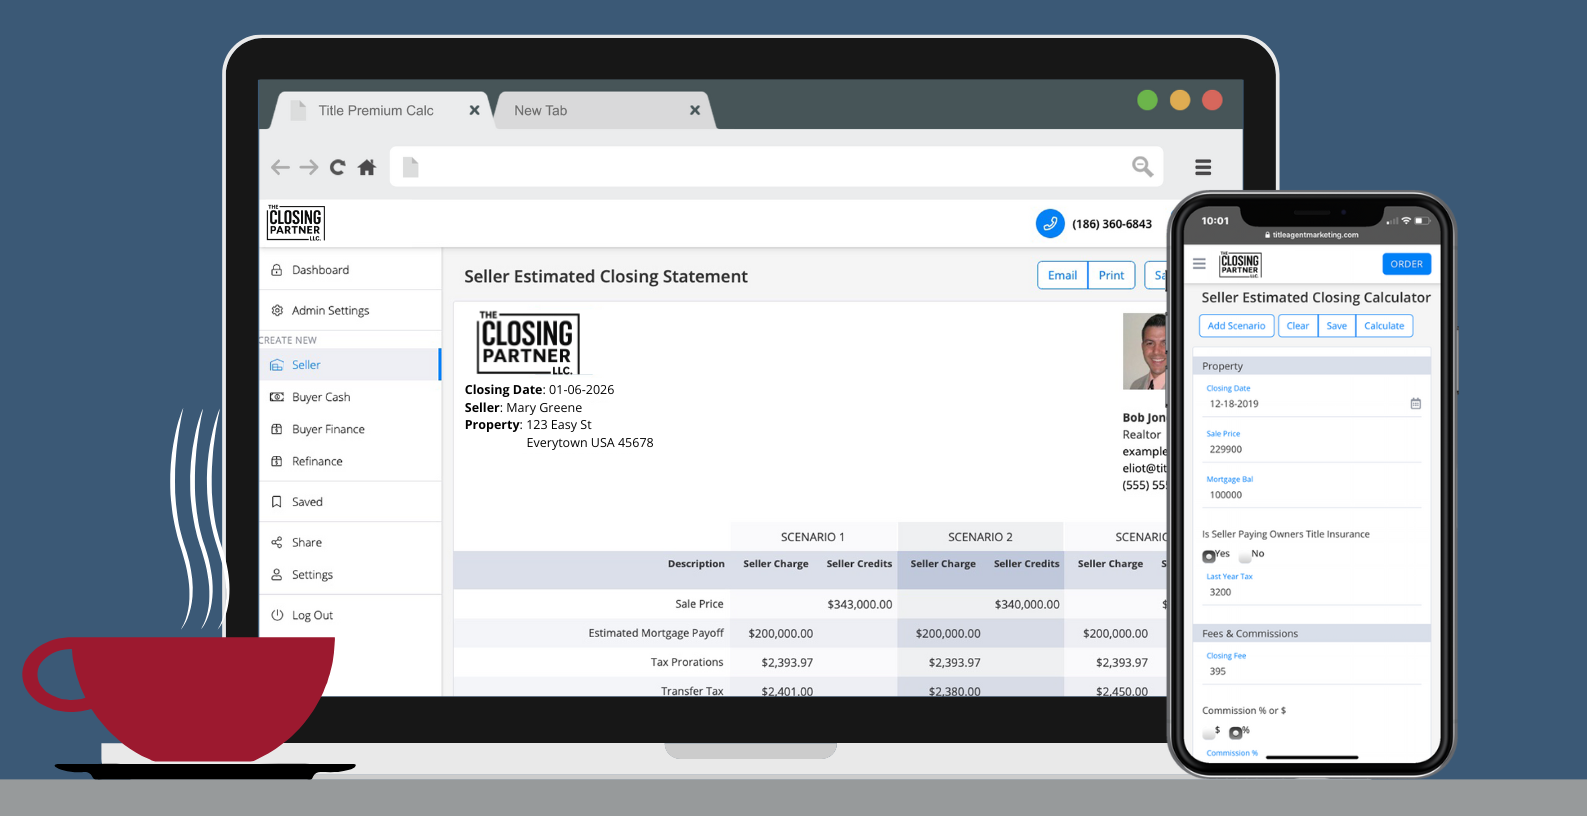Select No for Seller Paying Title Insurance

coord(1245,556)
